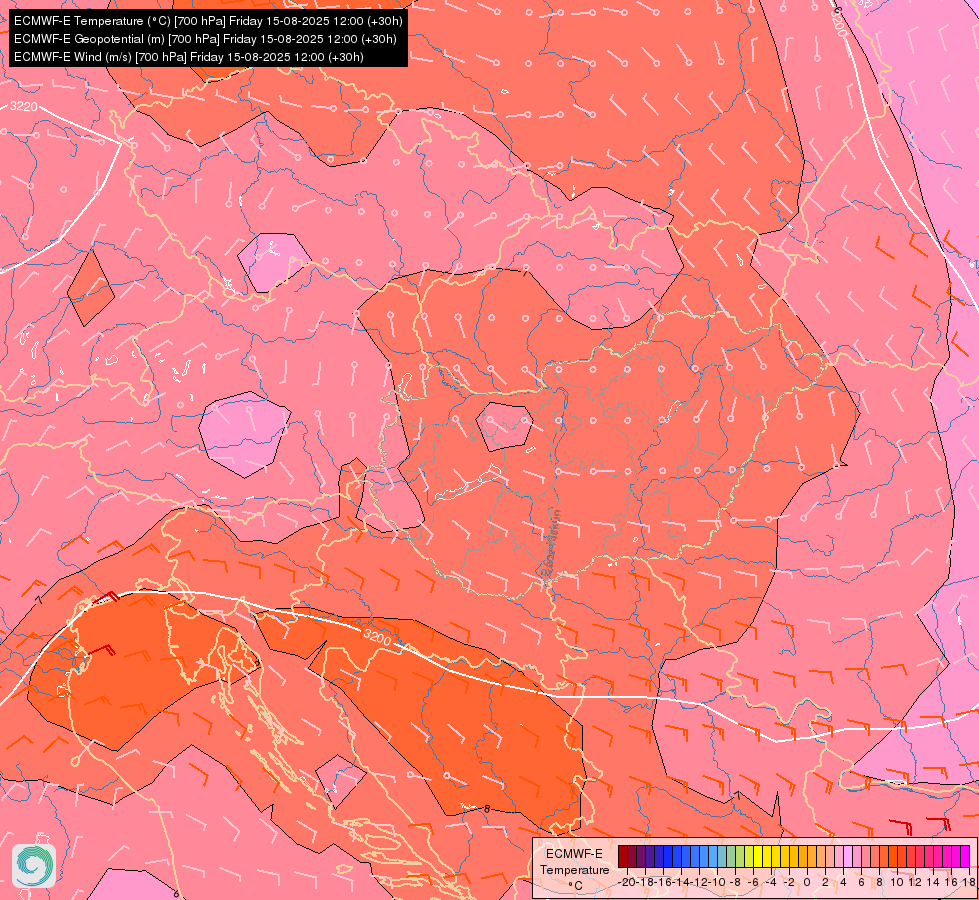Select the ECMWF-E Temperature (°C) title line

coord(208,21)
